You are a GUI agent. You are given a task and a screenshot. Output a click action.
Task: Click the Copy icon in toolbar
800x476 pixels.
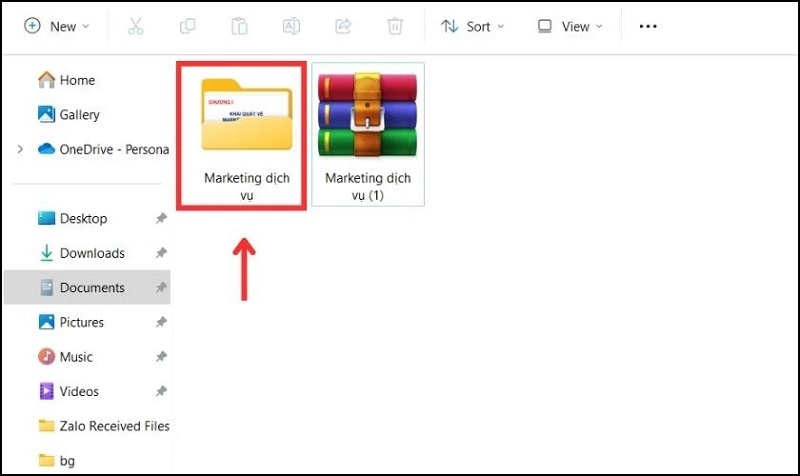tap(187, 27)
